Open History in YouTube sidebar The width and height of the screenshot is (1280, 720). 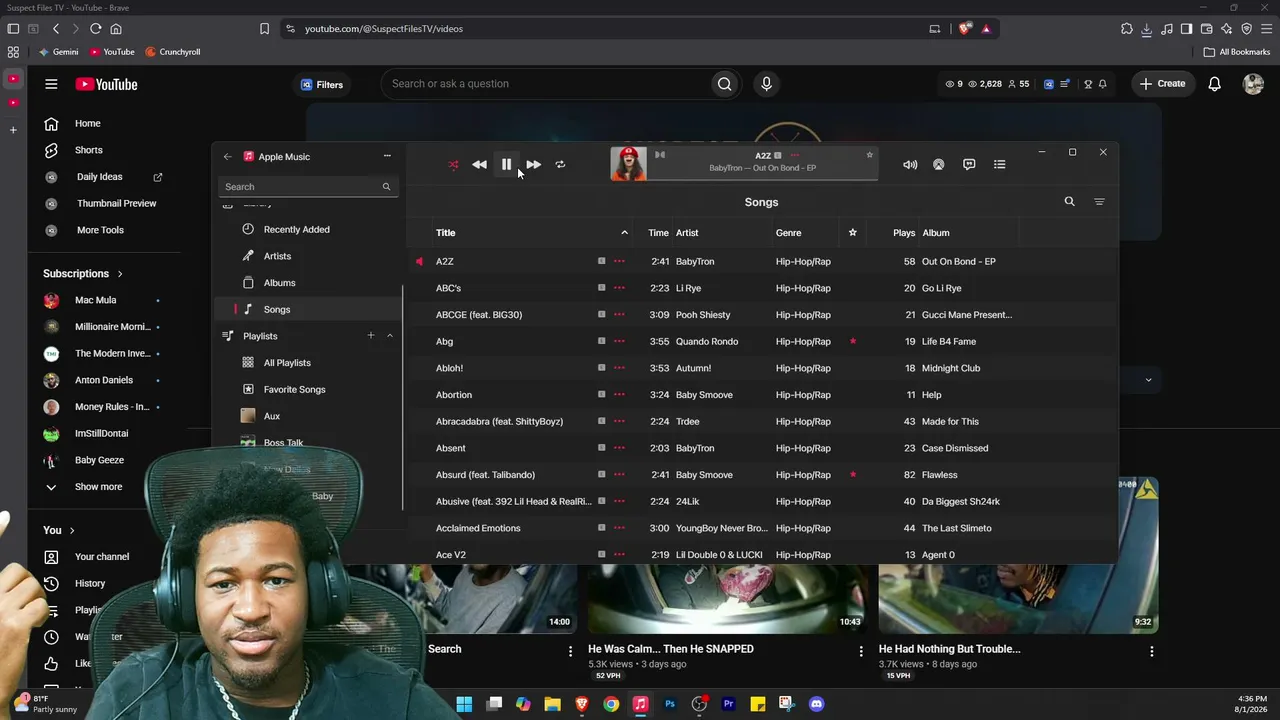[x=89, y=584]
